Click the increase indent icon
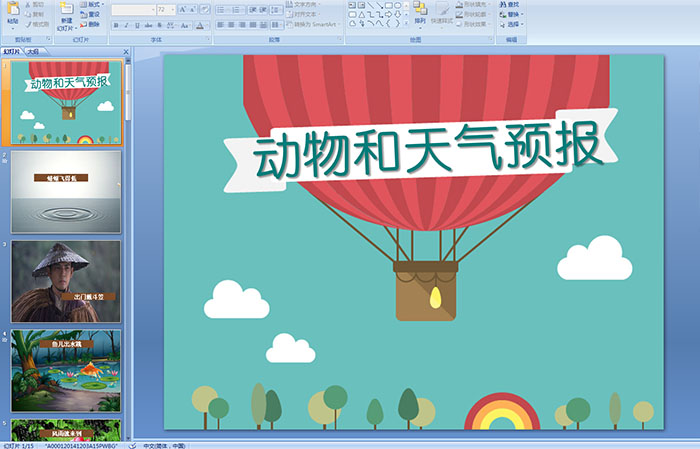Image resolution: width=700 pixels, height=449 pixels. tap(263, 10)
